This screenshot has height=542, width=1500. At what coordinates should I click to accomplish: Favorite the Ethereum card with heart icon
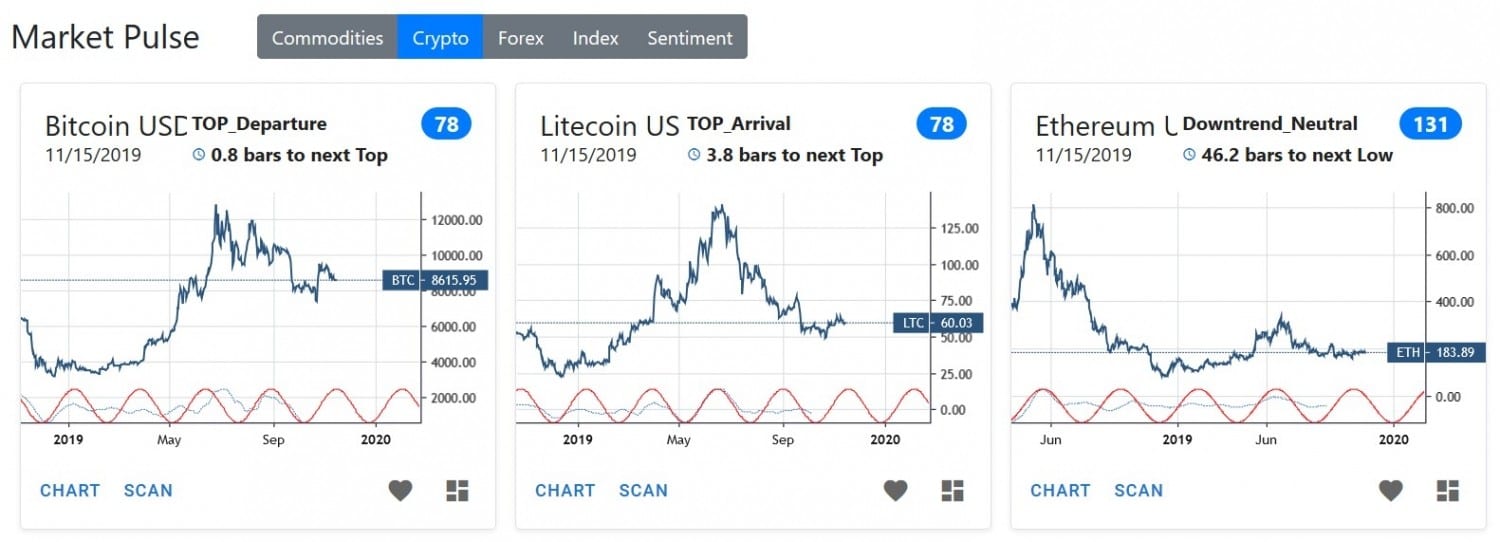point(1390,490)
